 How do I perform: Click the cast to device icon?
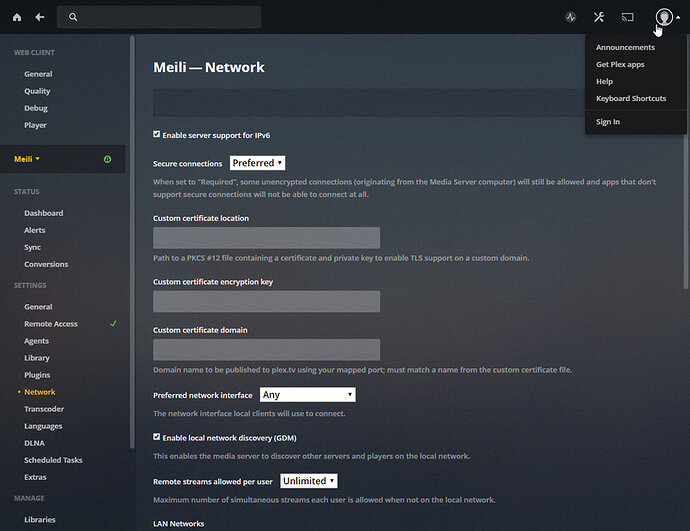coord(628,17)
